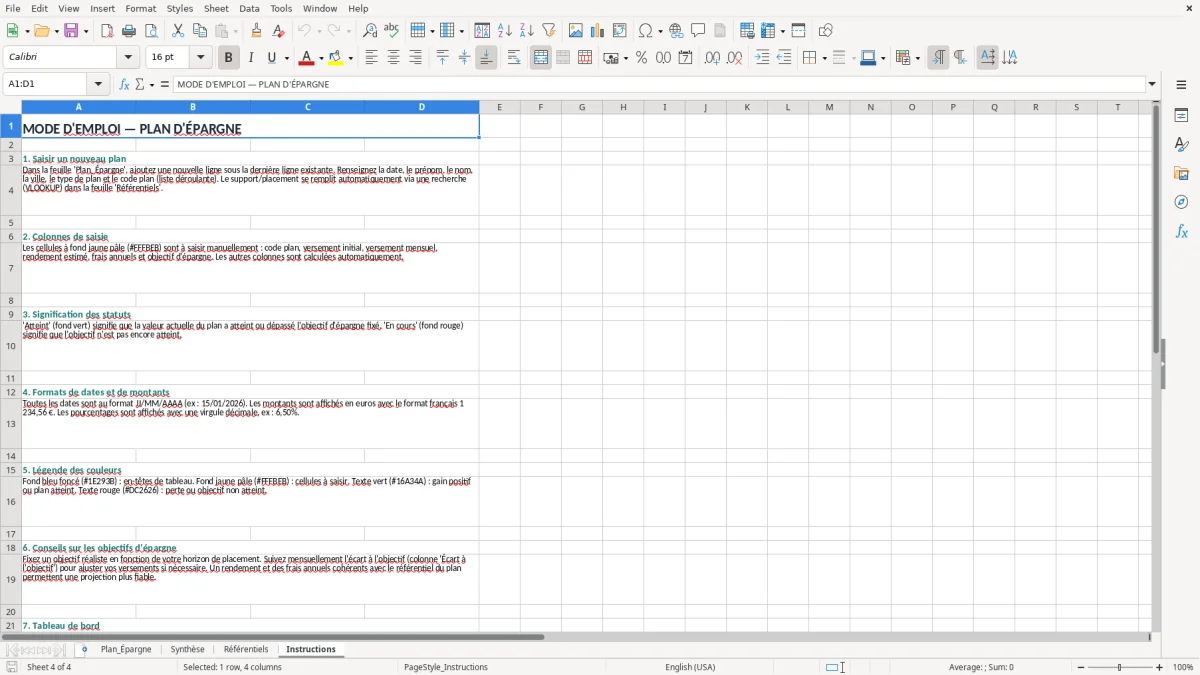Switch to the Référentiels sheet tab
Viewport: 1200px width, 675px height.
pos(246,649)
